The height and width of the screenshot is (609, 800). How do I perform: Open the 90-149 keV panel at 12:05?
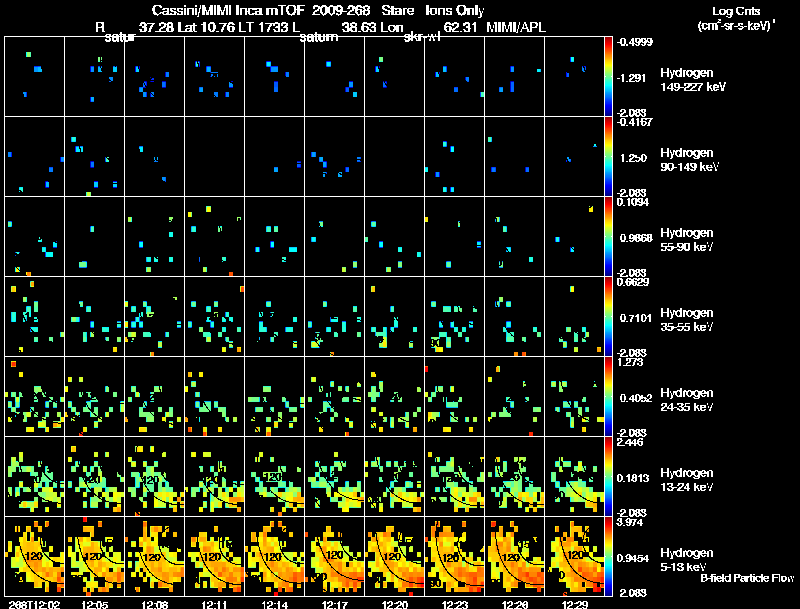coord(94,156)
